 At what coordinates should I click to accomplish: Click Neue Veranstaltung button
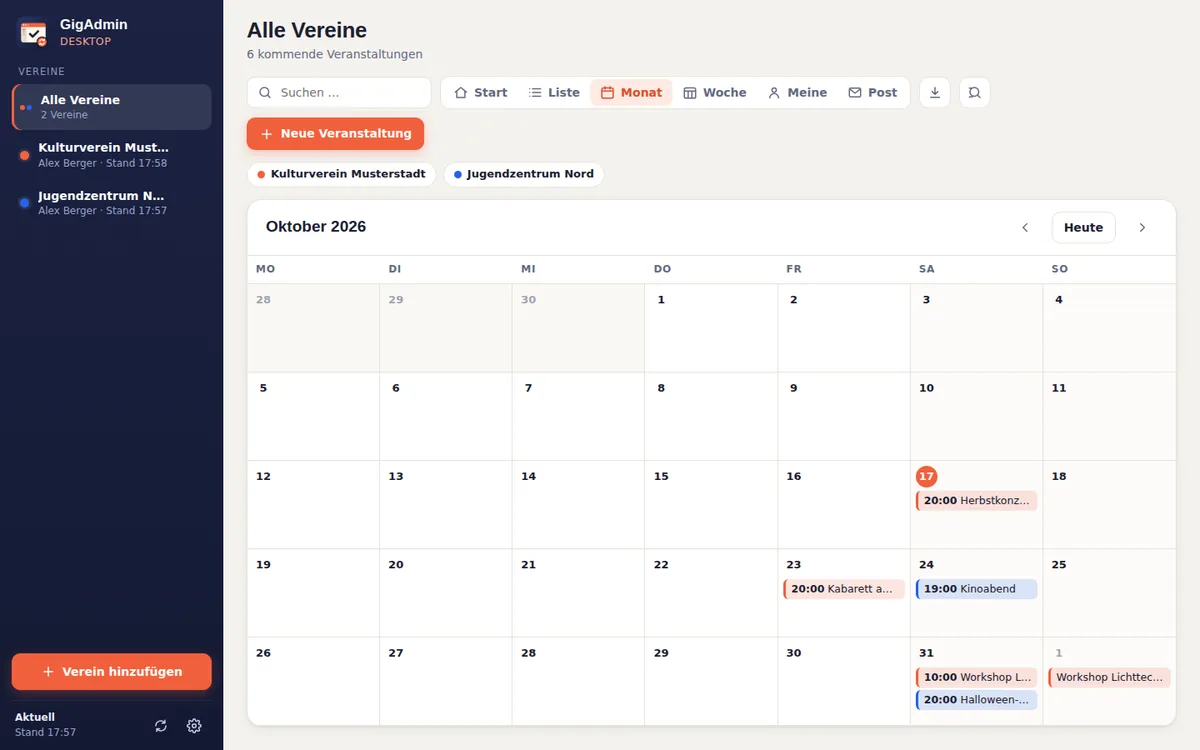coord(335,133)
